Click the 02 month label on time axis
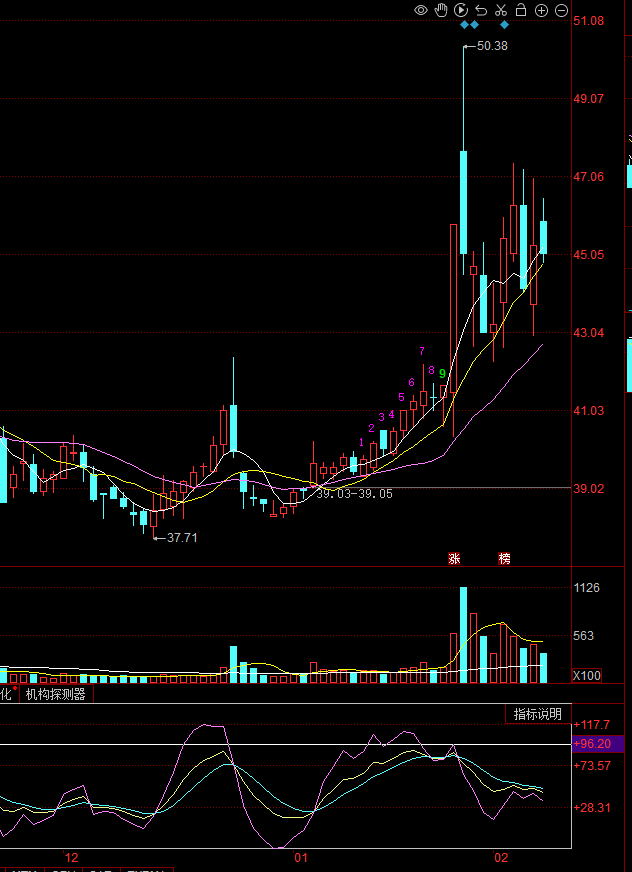Viewport: 632px width, 872px height. coord(501,858)
